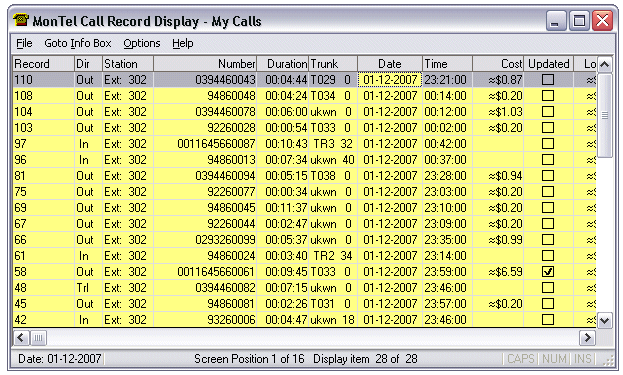623x375 pixels.
Task: Tick the Updated checkbox for record 75
Action: point(548,191)
